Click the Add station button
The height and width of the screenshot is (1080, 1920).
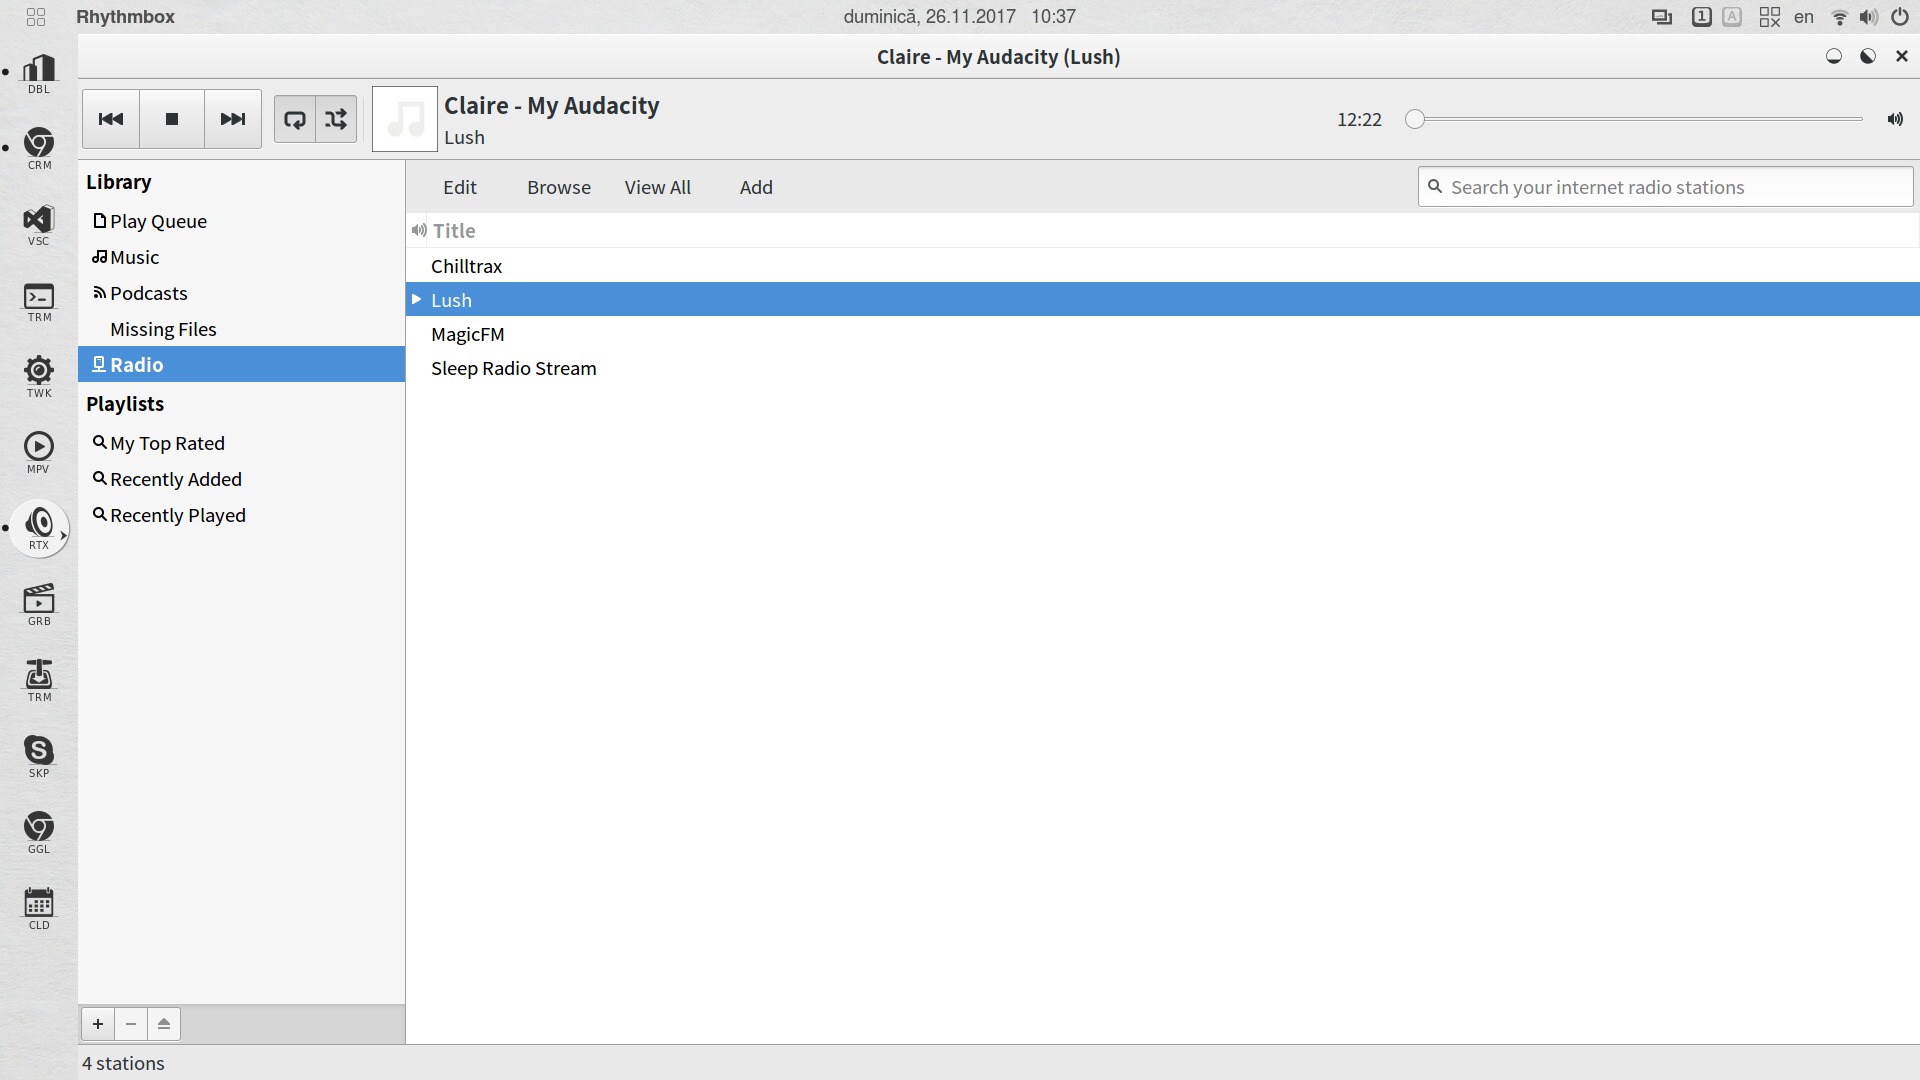756,187
